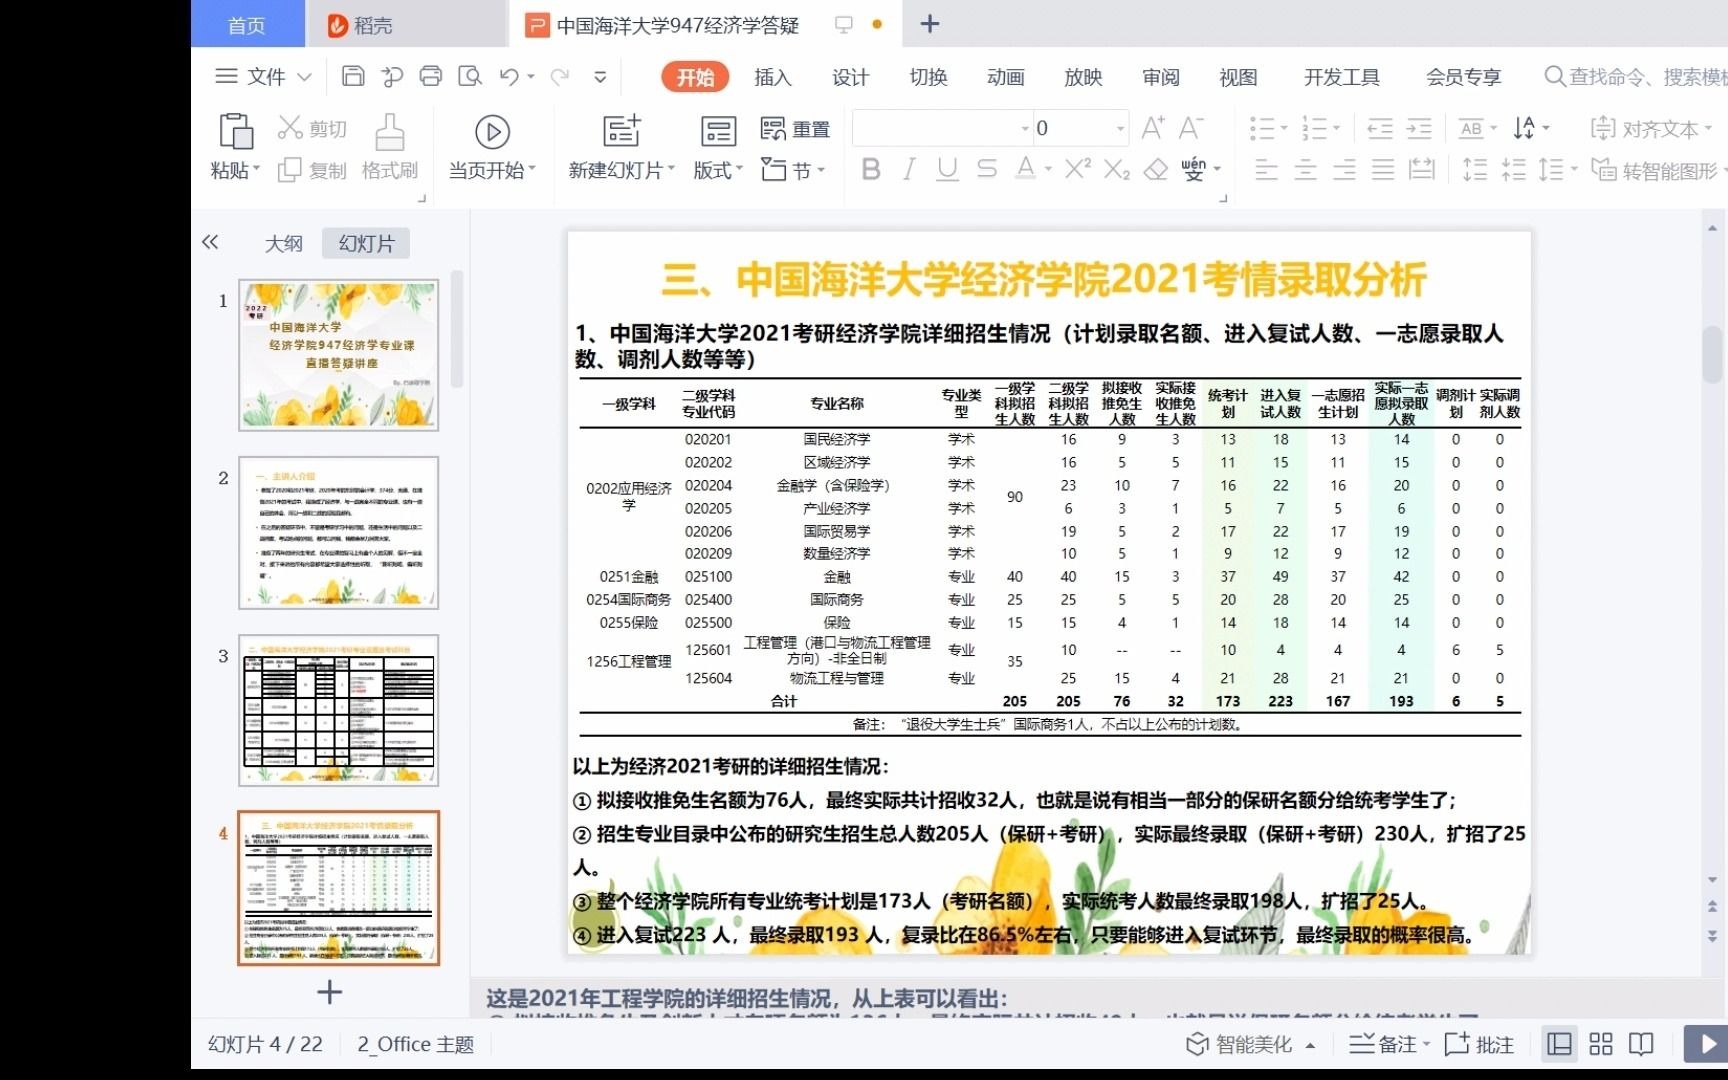Viewport: 1728px width, 1080px height.
Task: Select the Format Painter 格式刷
Action: click(390, 147)
